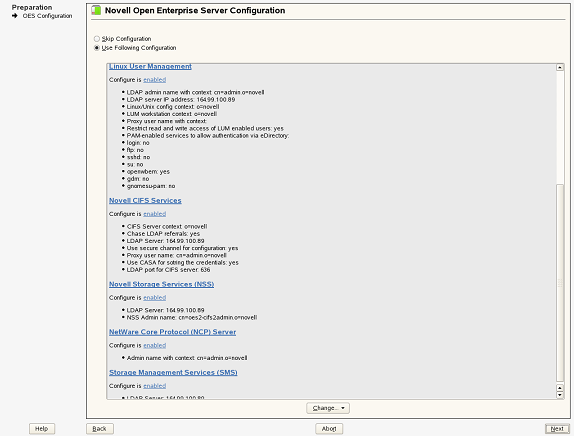Click the 'gnomesu-pam: no' entry

click(151, 186)
